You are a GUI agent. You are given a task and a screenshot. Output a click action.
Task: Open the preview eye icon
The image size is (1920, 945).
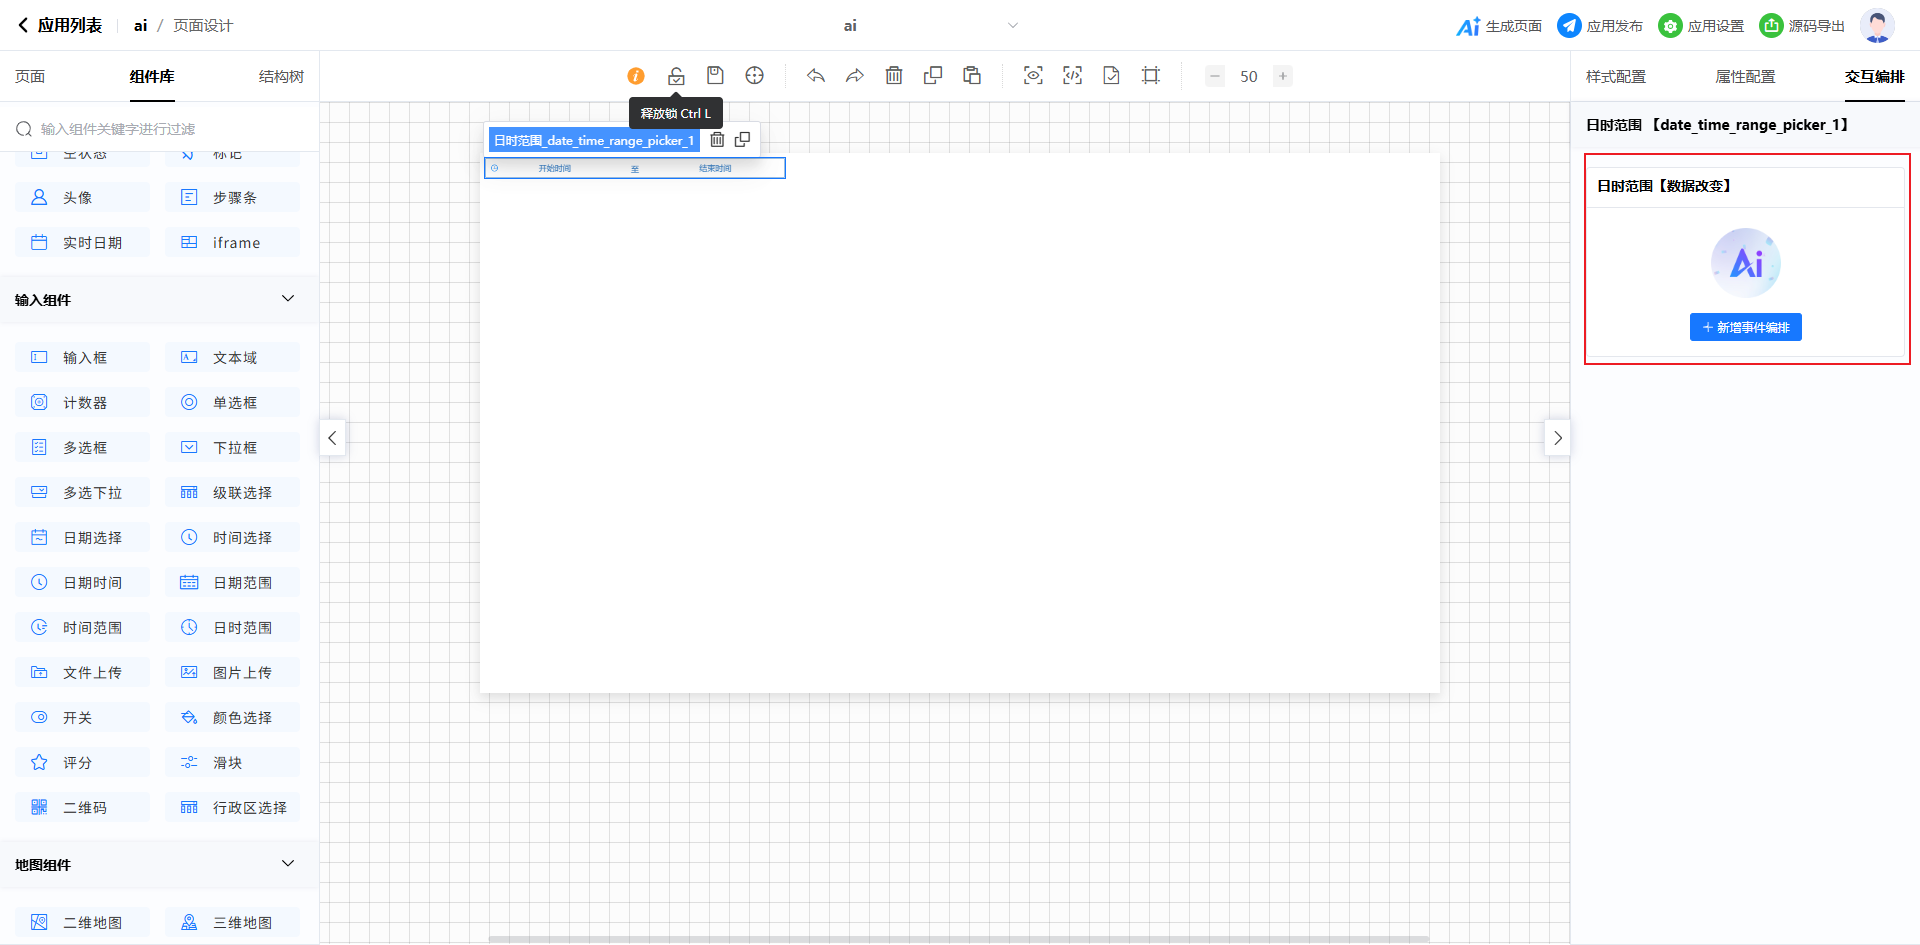click(x=1033, y=76)
